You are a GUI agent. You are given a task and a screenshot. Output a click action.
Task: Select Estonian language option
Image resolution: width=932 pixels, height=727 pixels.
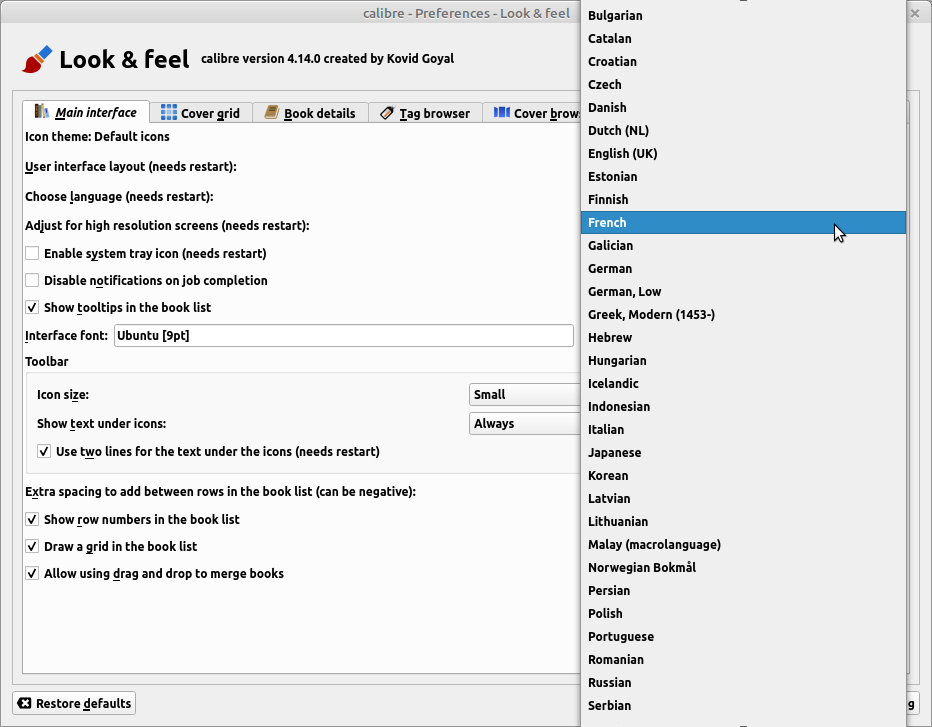pyautogui.click(x=743, y=177)
